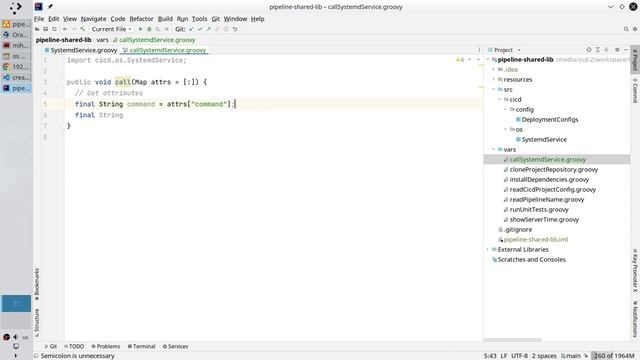Expand the .idea folder

point(494,69)
